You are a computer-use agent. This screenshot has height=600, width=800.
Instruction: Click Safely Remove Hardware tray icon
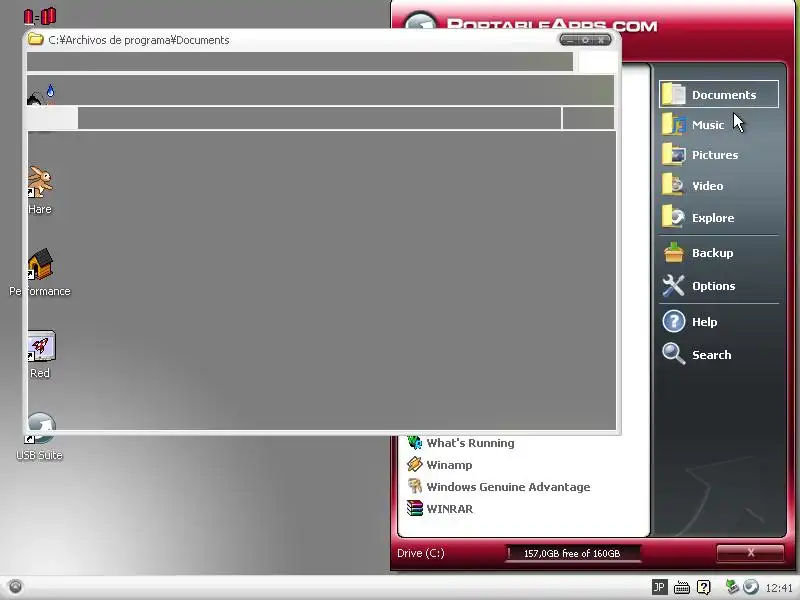point(733,587)
